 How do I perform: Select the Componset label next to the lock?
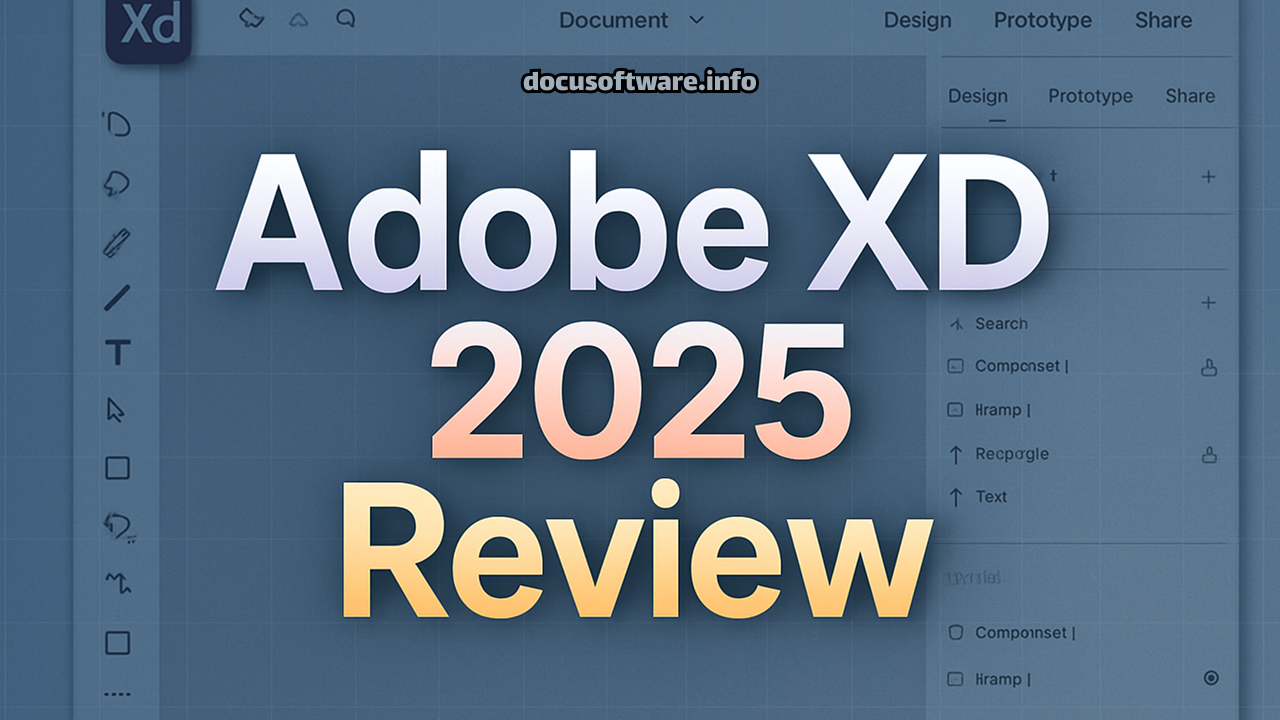coord(1021,367)
